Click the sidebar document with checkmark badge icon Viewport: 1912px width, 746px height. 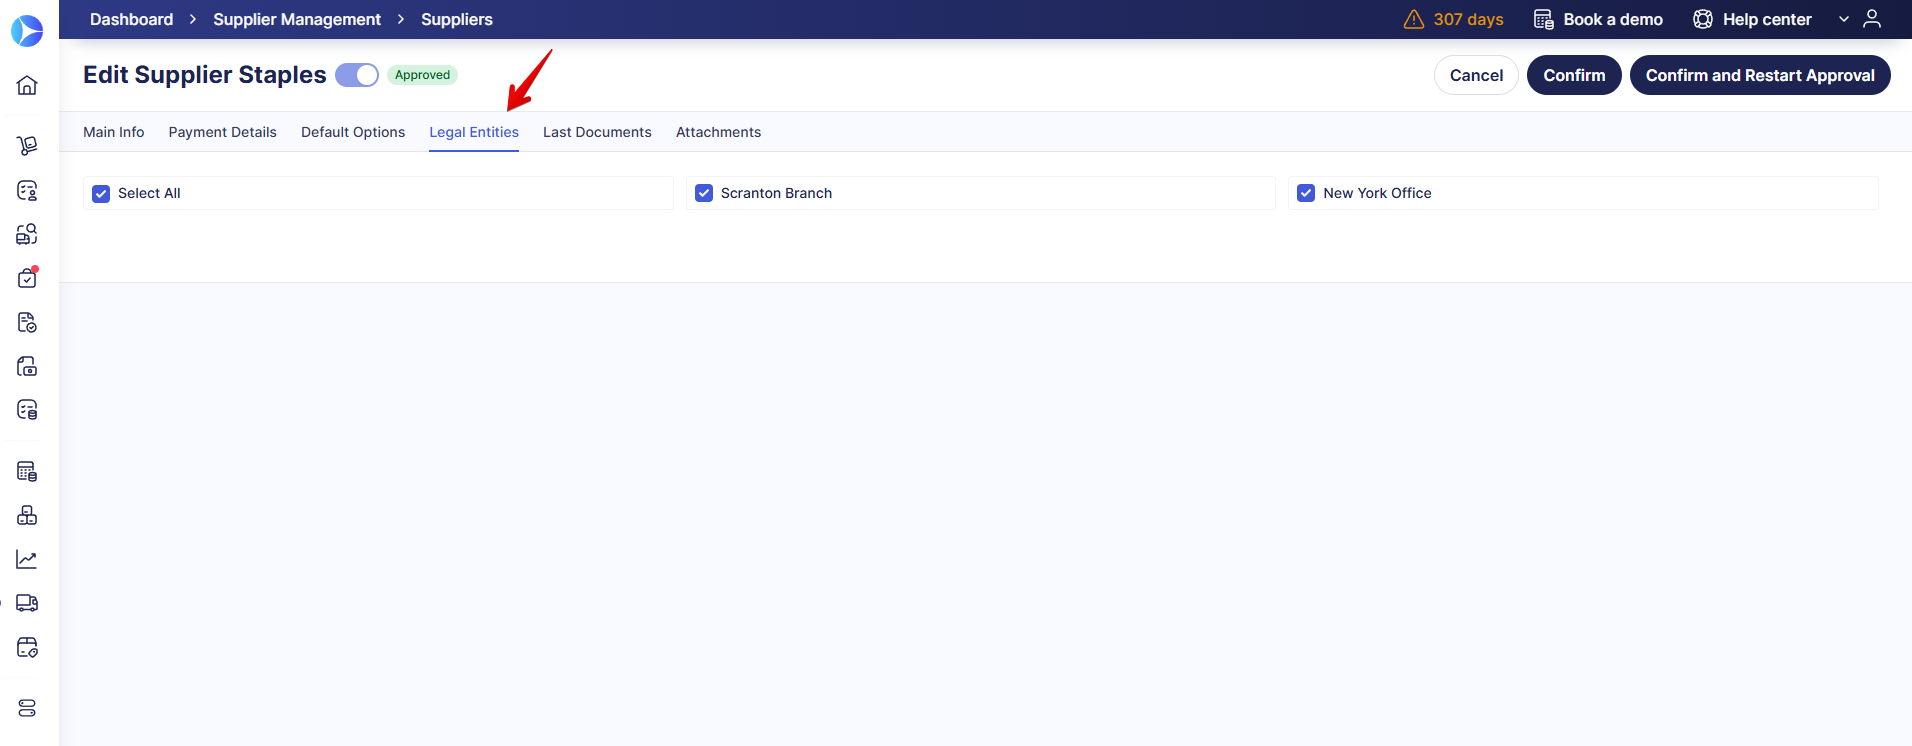pyautogui.click(x=27, y=322)
